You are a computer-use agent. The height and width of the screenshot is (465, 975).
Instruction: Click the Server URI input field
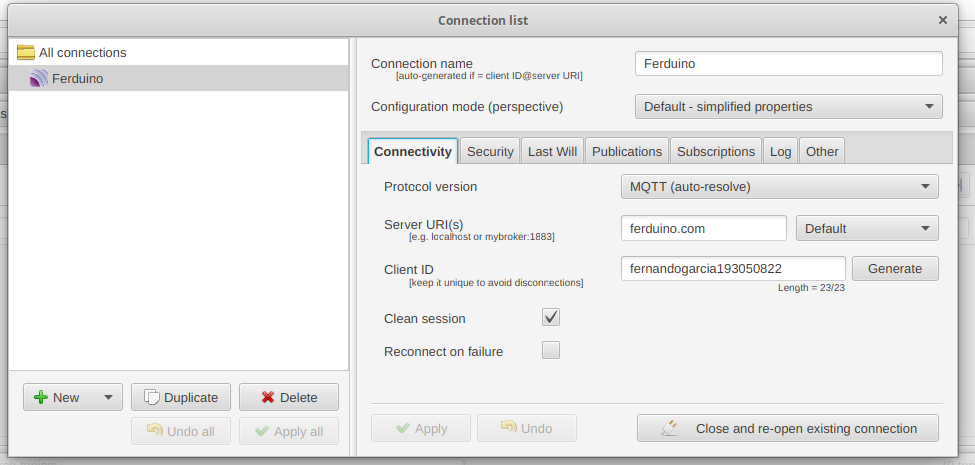(x=703, y=228)
